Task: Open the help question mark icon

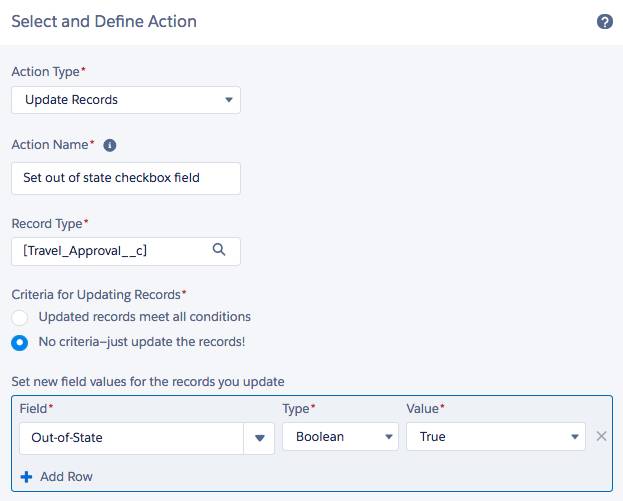Action: (604, 21)
